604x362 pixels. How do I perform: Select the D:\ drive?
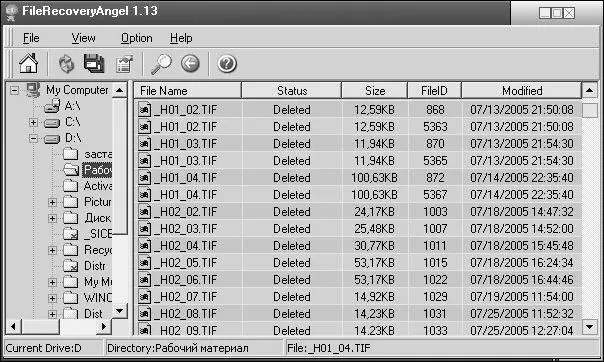[62, 138]
